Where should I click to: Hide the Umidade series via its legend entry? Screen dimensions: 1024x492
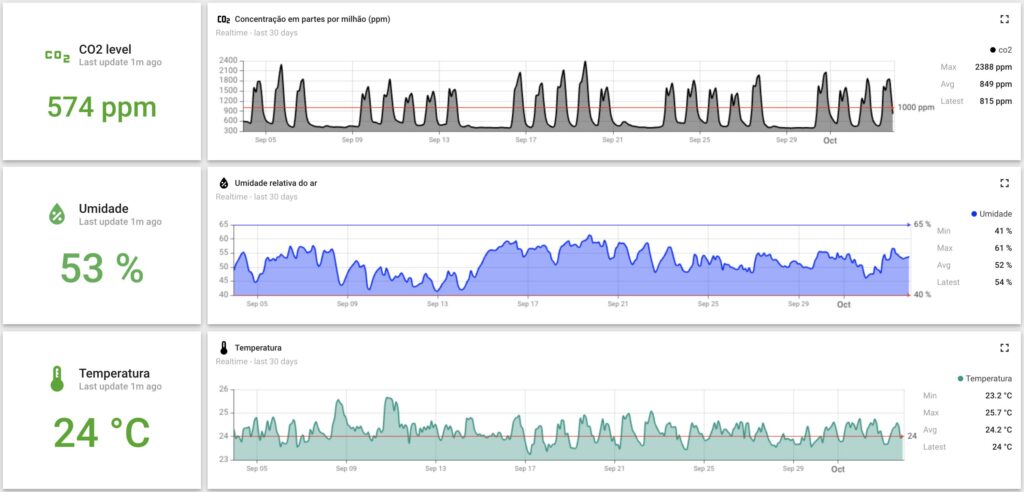point(991,214)
